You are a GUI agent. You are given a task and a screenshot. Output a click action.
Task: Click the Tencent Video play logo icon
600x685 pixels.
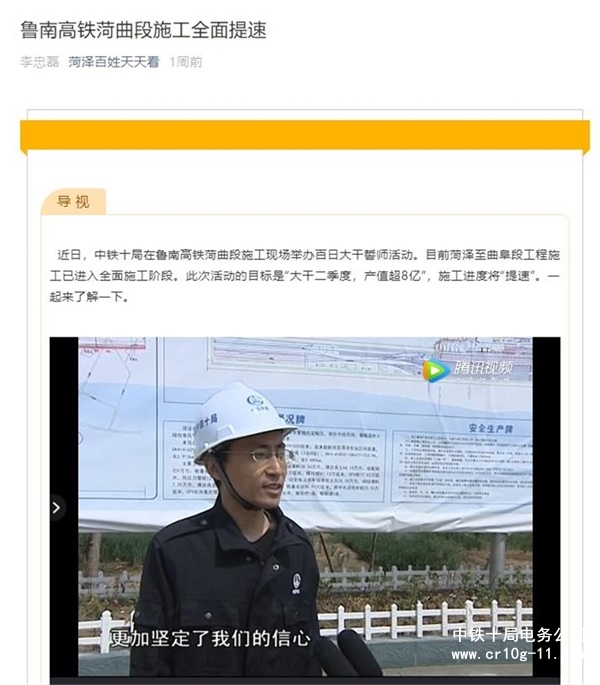pyautogui.click(x=435, y=370)
